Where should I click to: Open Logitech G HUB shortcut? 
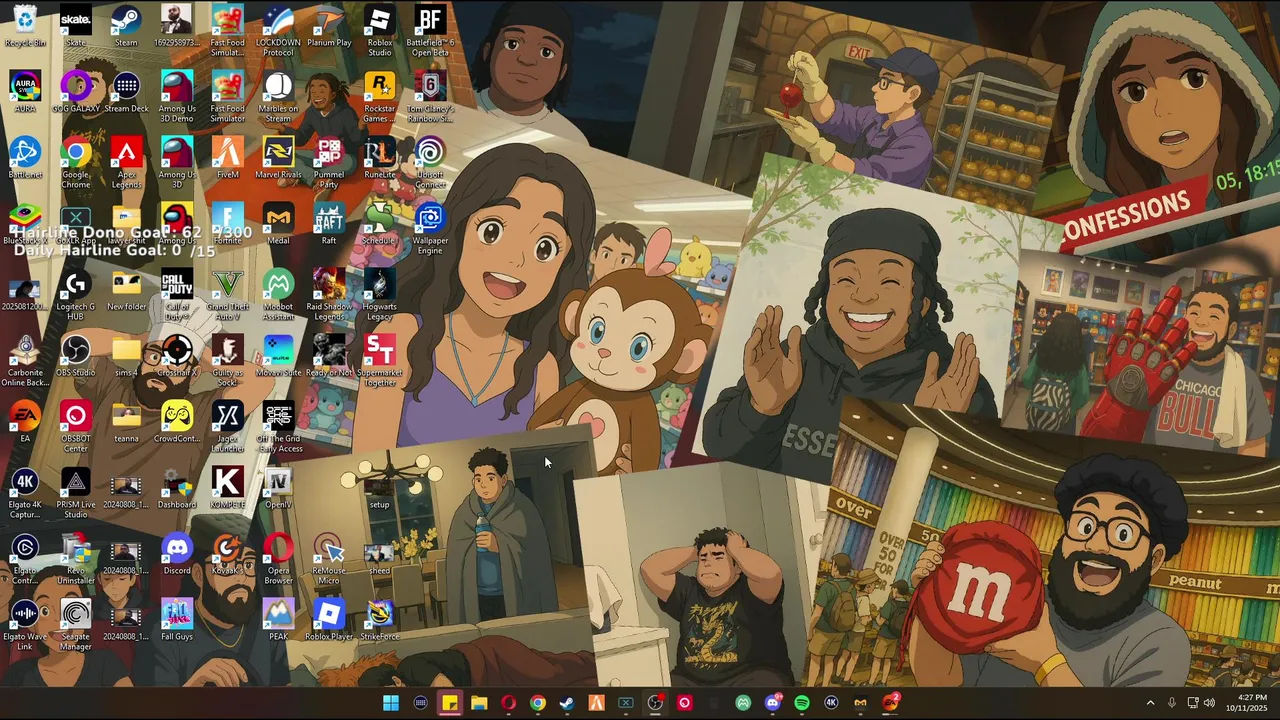click(76, 295)
